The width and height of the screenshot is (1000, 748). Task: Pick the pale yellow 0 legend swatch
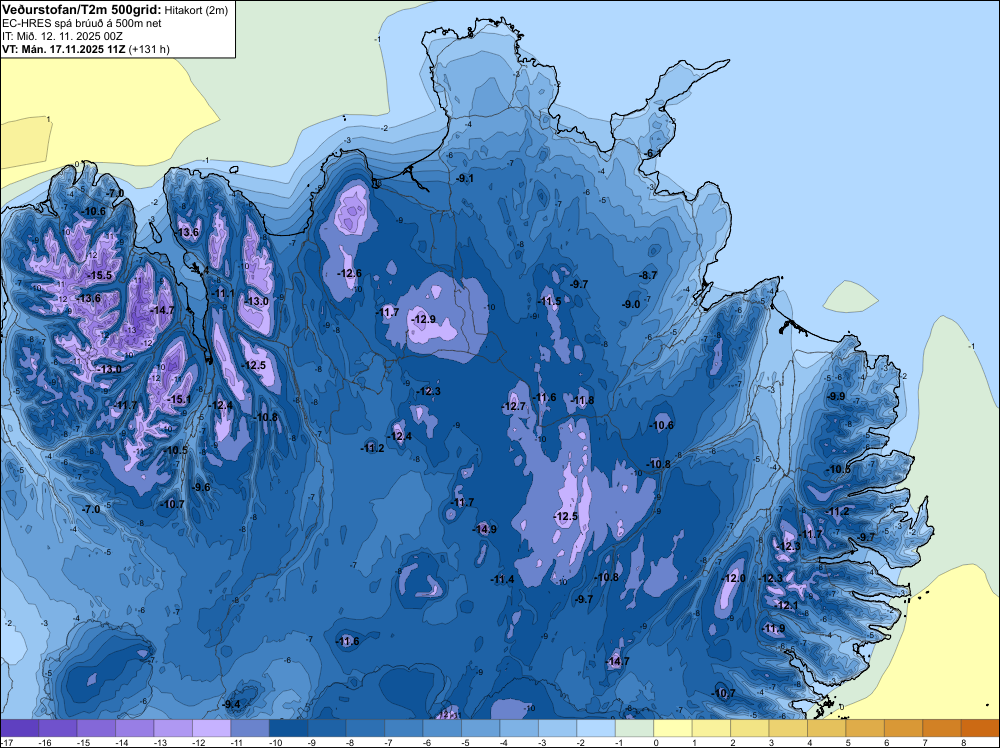coord(673,728)
